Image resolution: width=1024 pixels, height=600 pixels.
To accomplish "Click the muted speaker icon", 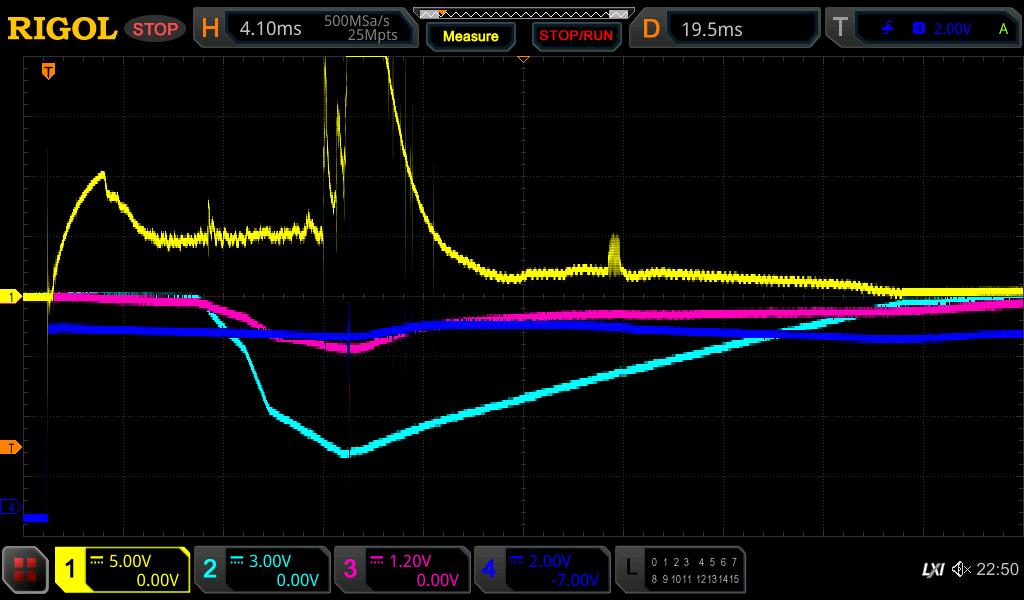I will (x=961, y=570).
